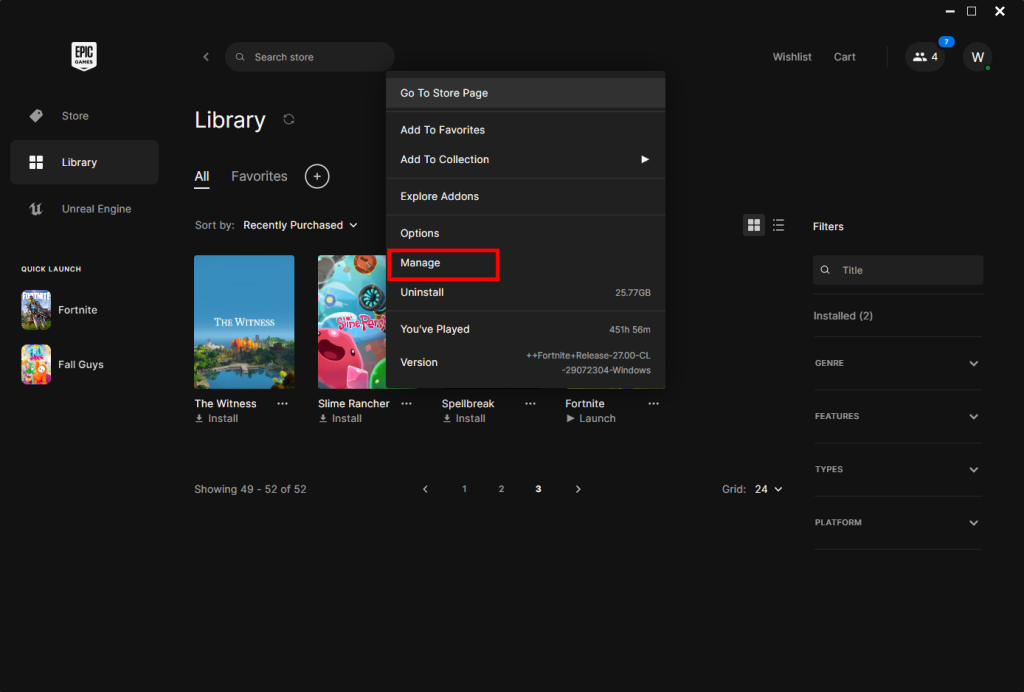Click The Witness cover art
The height and width of the screenshot is (692, 1024).
244,322
